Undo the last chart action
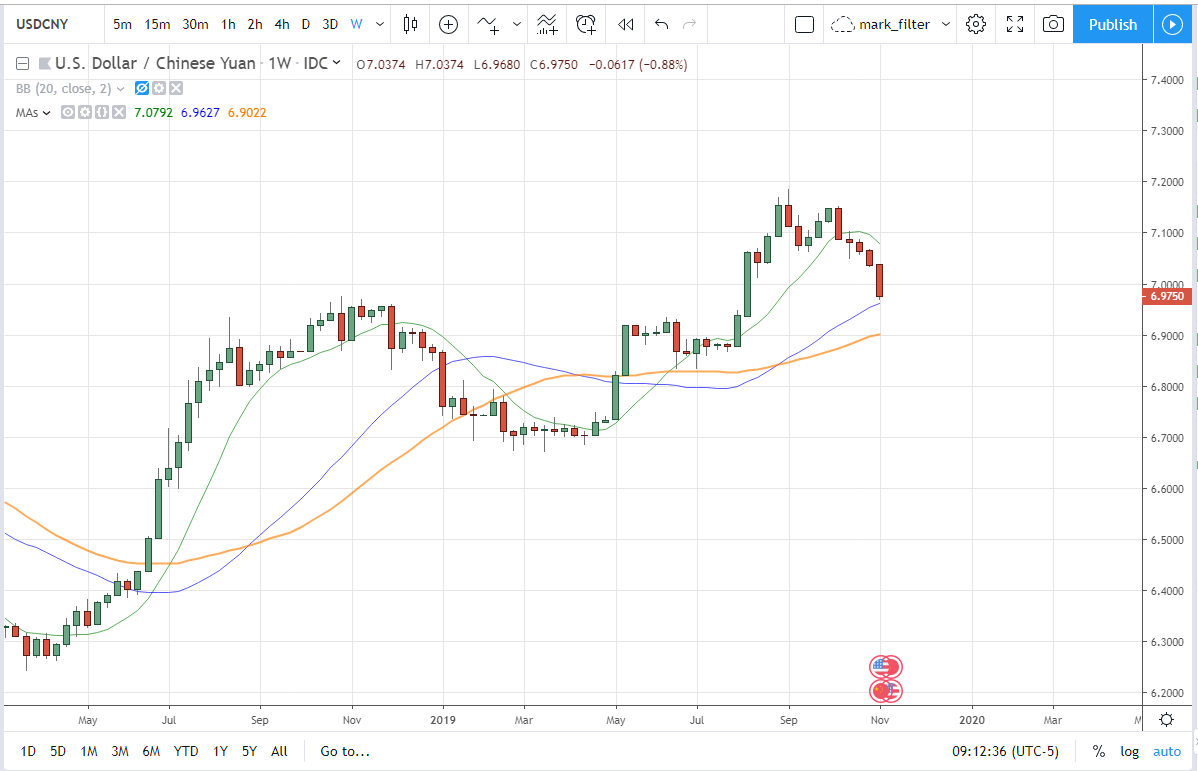This screenshot has height=771, width=1198. tap(662, 24)
